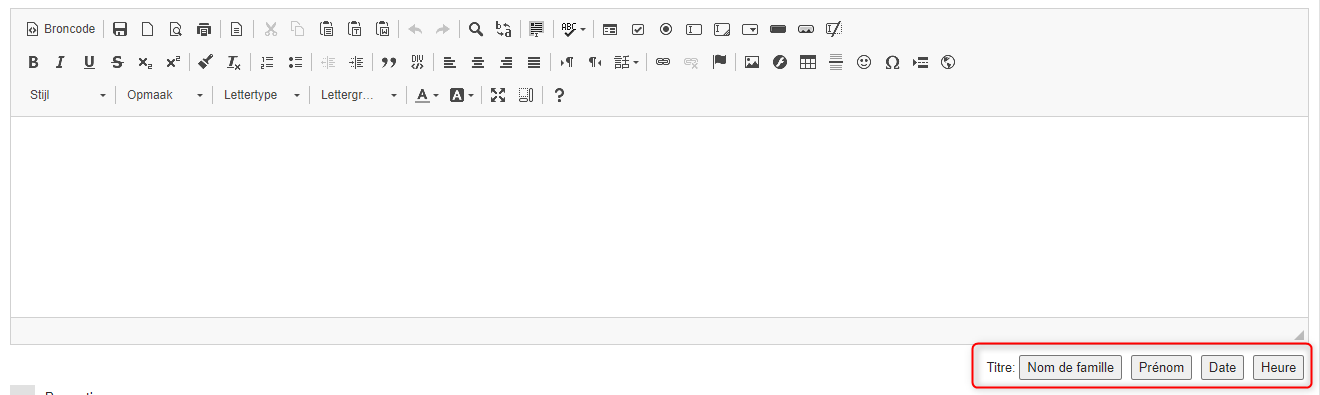This screenshot has height=395, width=1320.
Task: Insert an image
Action: pos(752,62)
